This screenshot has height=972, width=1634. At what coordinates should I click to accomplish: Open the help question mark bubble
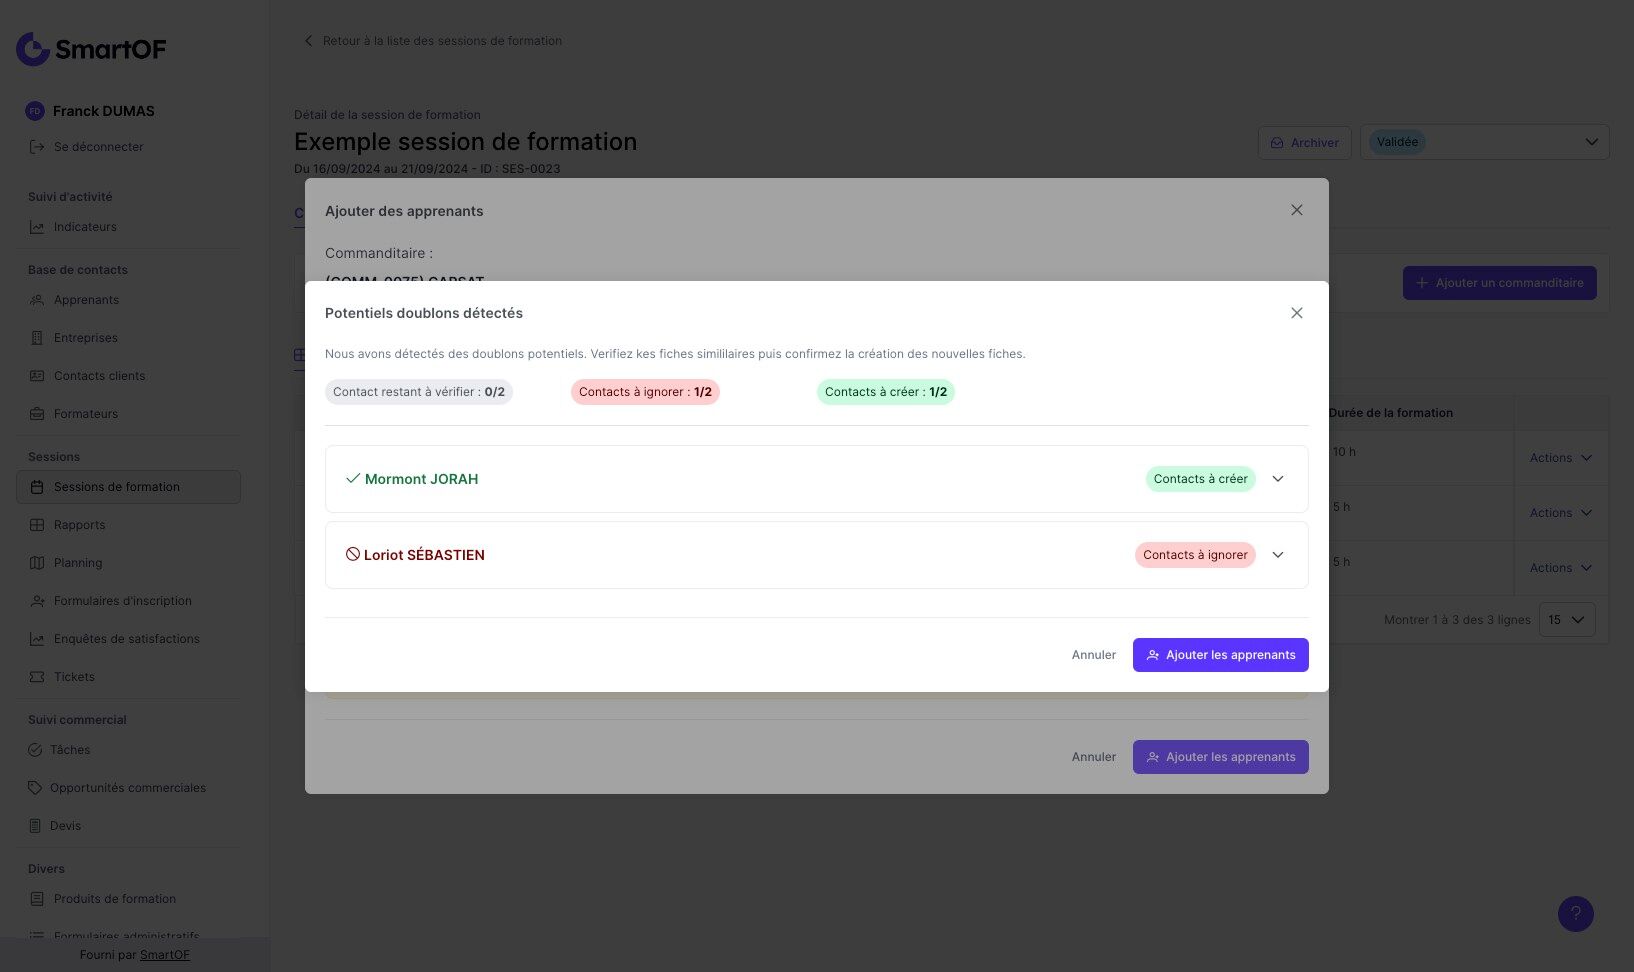(1576, 913)
